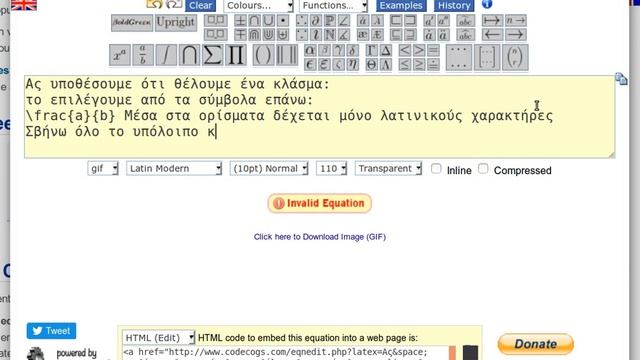Click inside the yellow equation text area

click(320, 116)
